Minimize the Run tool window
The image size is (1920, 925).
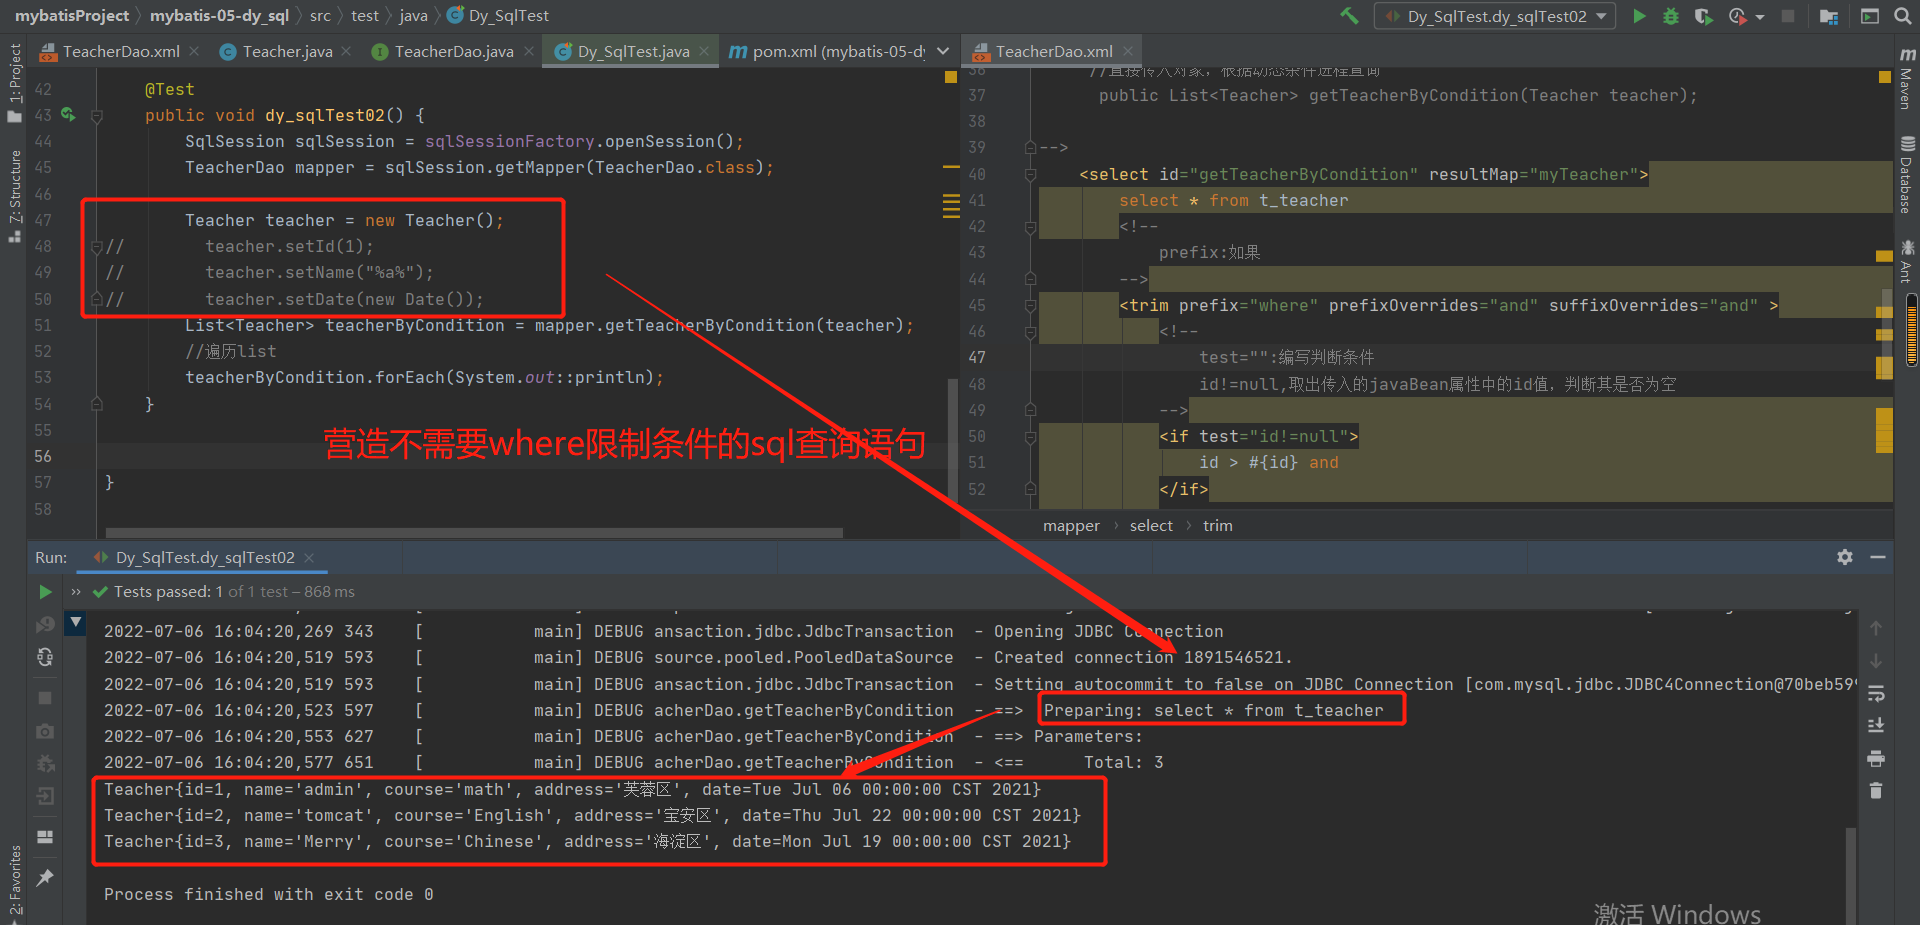pos(1878,557)
